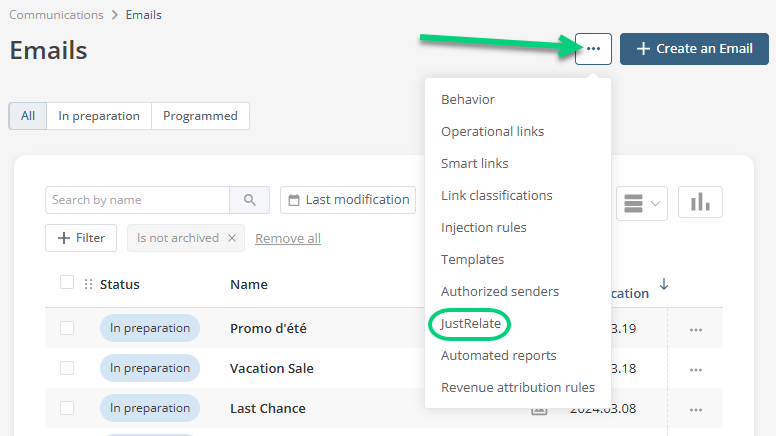Image resolution: width=776 pixels, height=436 pixels.
Task: Select Link classifications menu item
Action: 496,195
